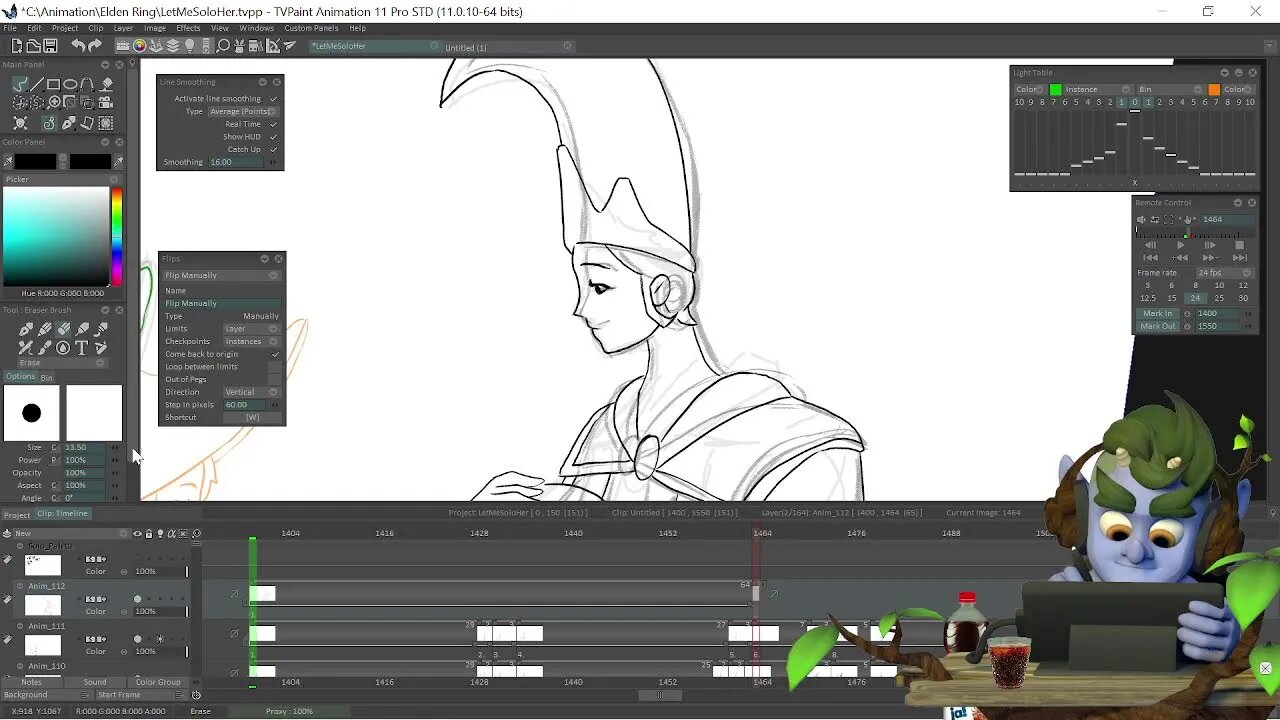Open the Custom Panels menu
1280x720 pixels.
311,28
